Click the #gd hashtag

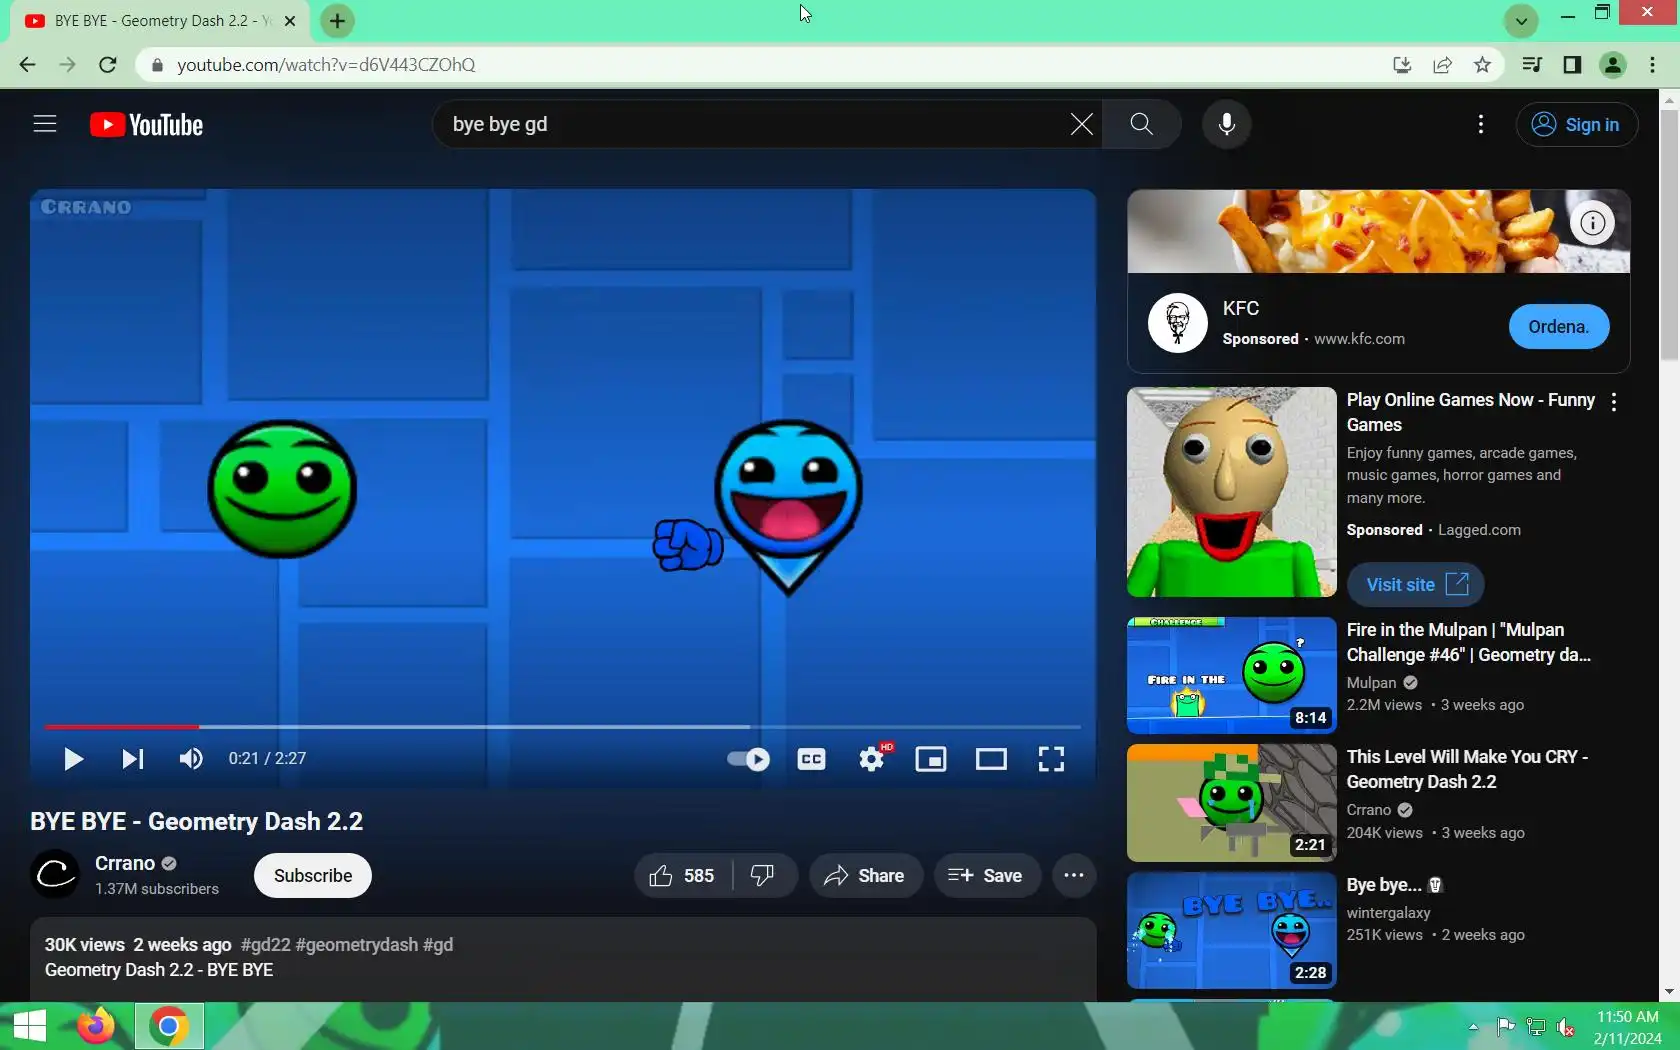(438, 945)
